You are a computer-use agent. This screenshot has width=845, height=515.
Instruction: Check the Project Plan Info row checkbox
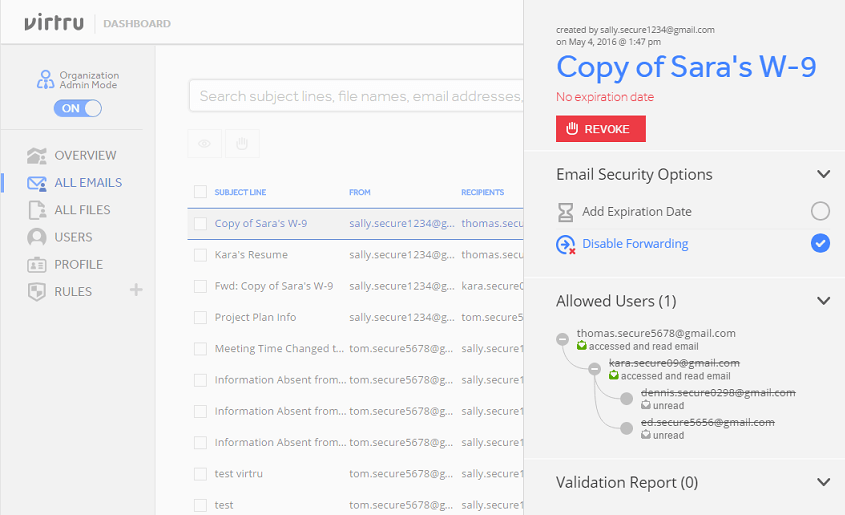(x=200, y=317)
